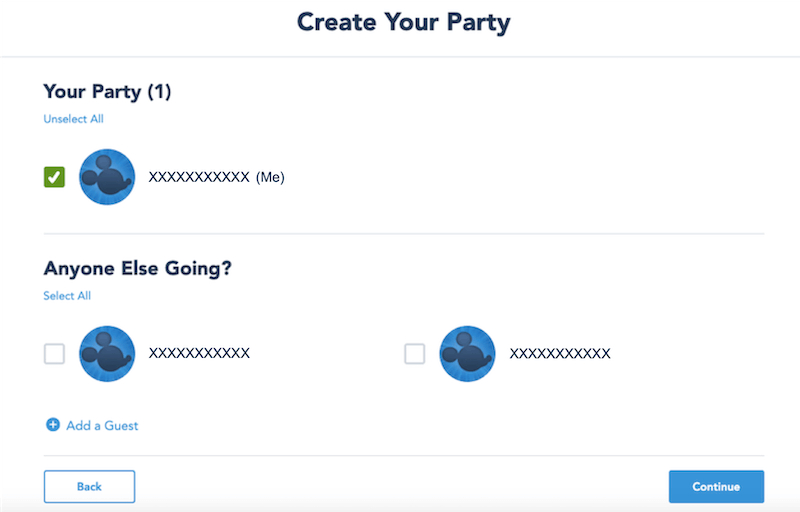The width and height of the screenshot is (800, 512).
Task: Click the left guest's name text
Action: click(x=199, y=353)
